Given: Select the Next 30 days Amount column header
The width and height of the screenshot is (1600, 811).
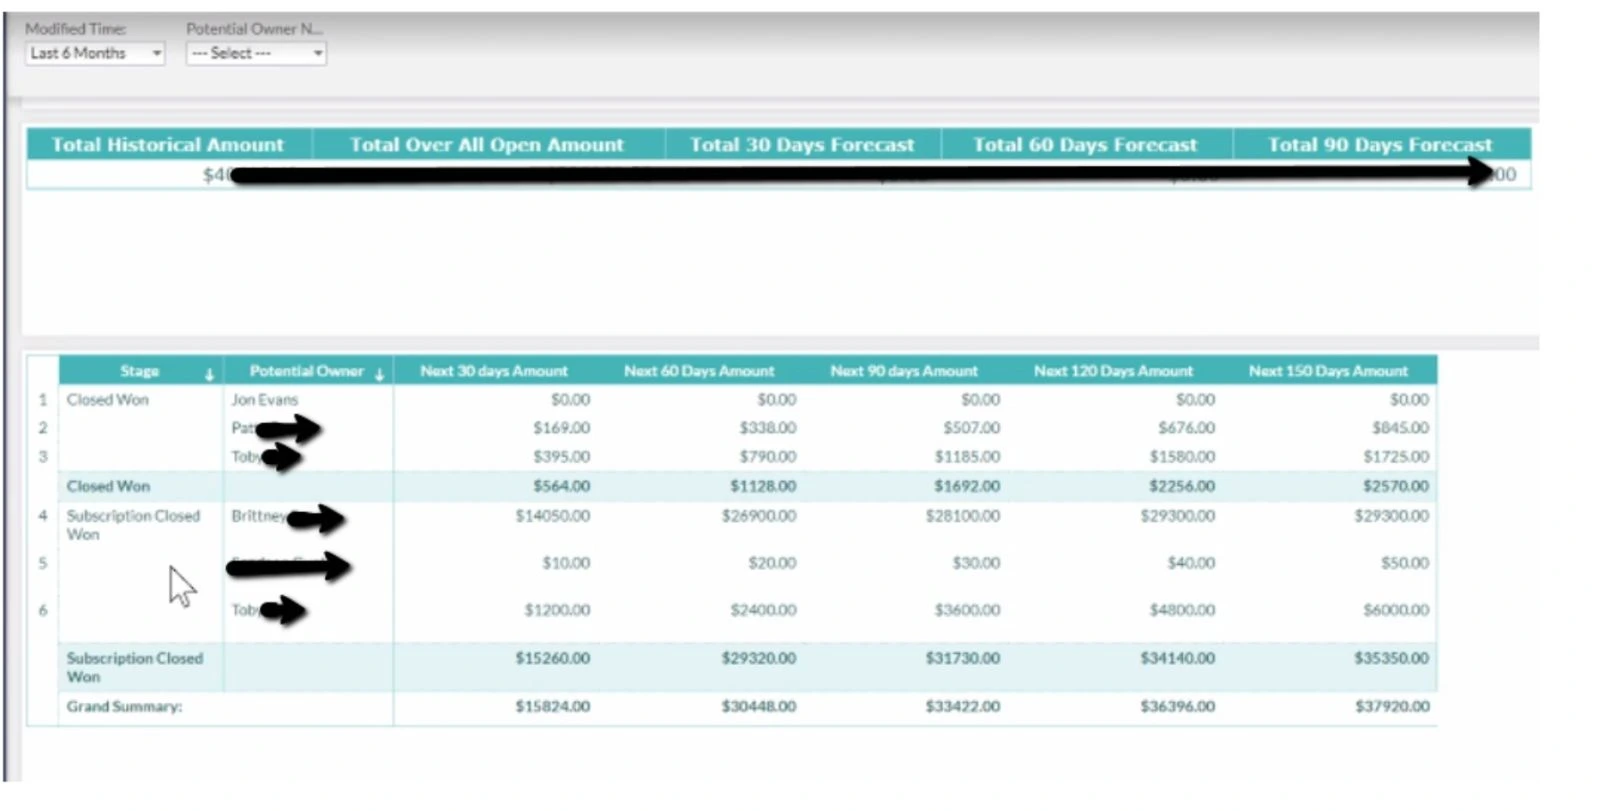Looking at the screenshot, I should point(493,371).
